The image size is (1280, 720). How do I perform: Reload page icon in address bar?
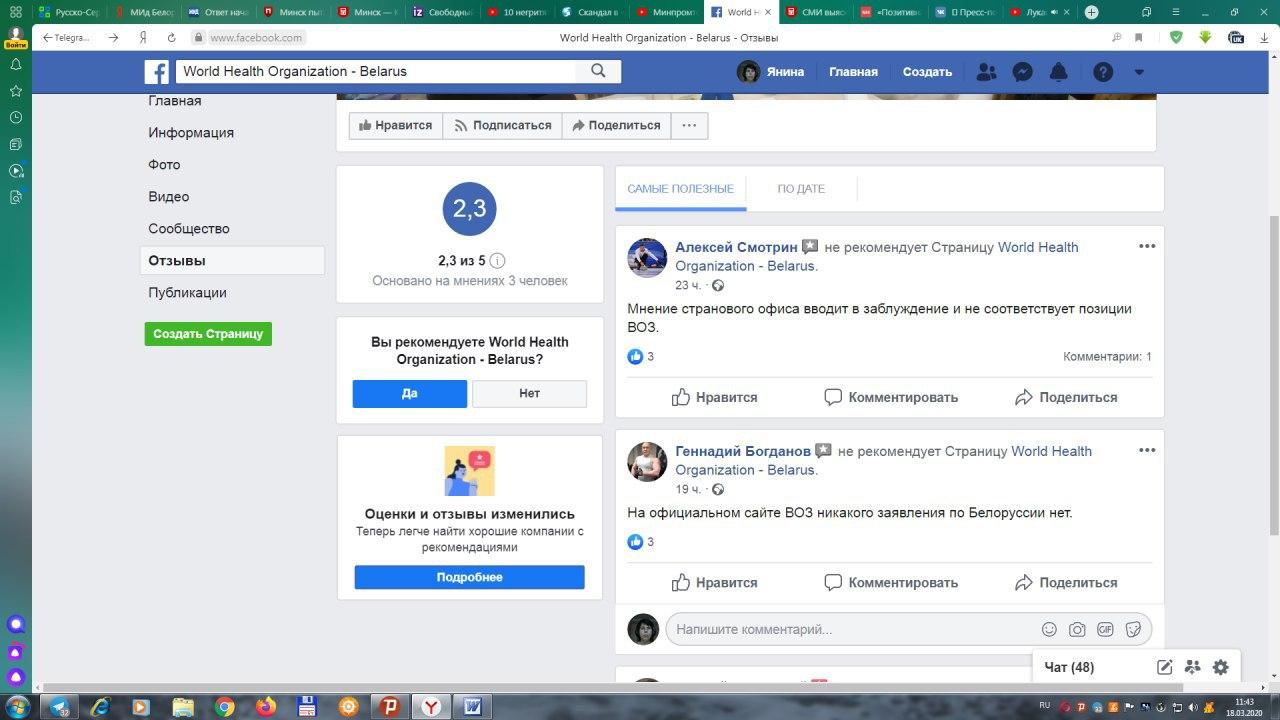point(172,37)
